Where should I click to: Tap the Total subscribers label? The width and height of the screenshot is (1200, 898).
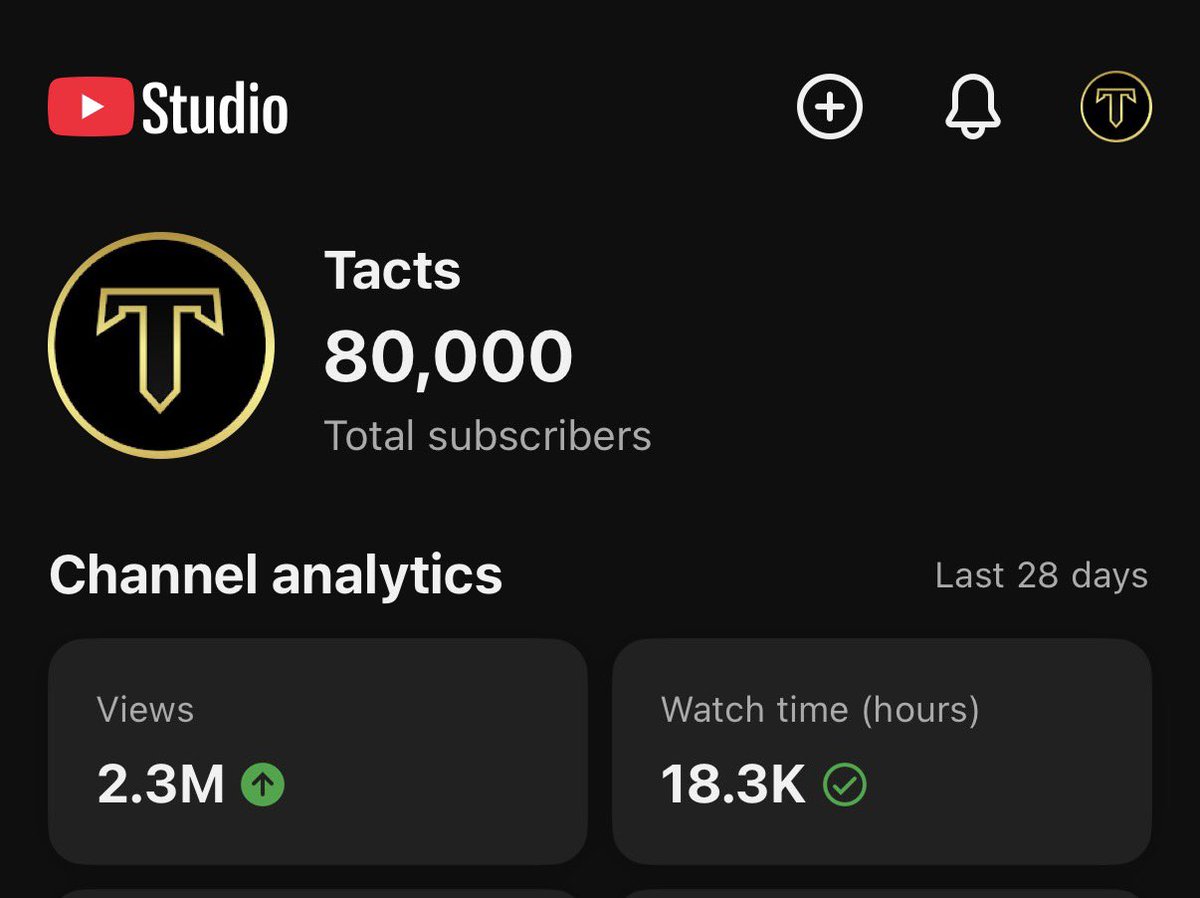pos(488,436)
